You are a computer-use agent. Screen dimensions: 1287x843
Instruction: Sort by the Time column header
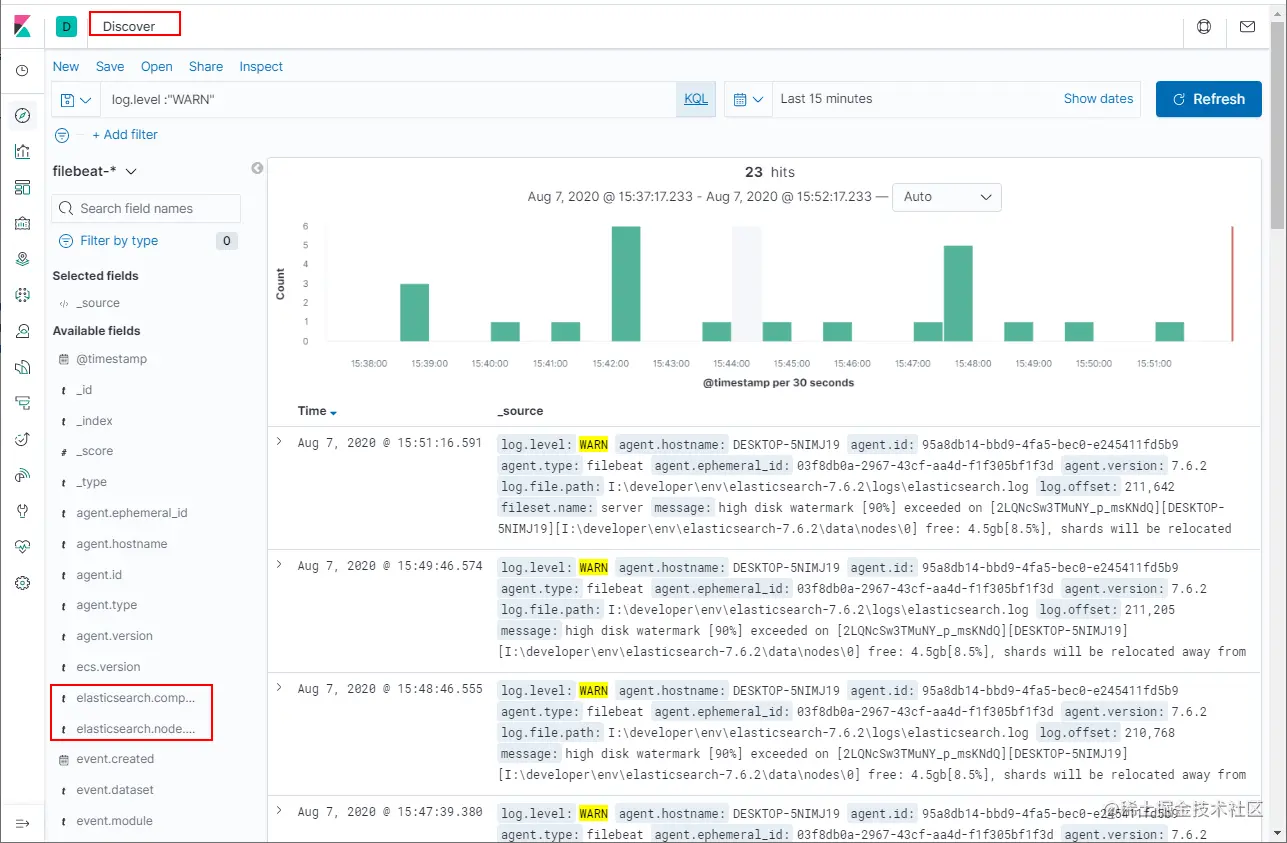coord(317,411)
